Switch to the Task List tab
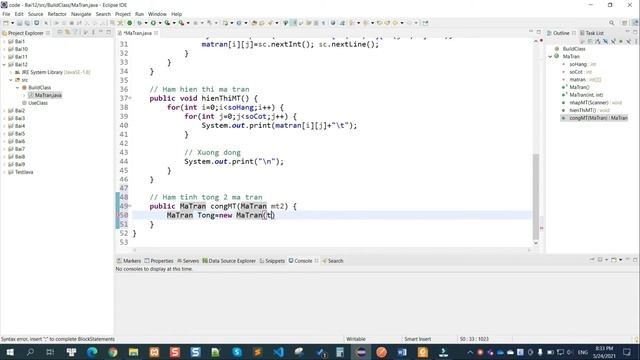The height and width of the screenshot is (360, 640). point(591,33)
